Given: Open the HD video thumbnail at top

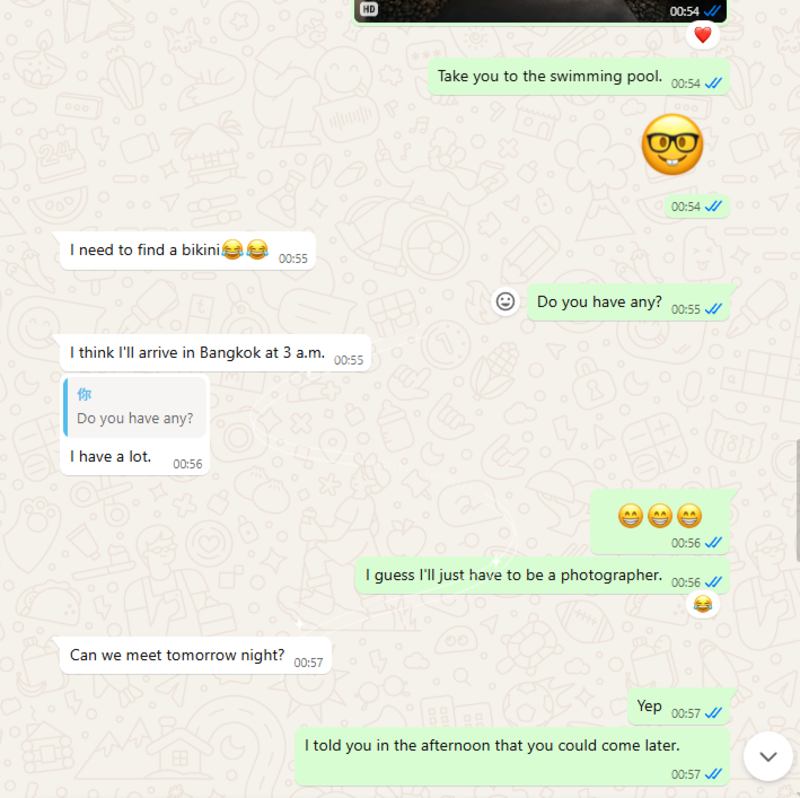Looking at the screenshot, I should [540, 10].
